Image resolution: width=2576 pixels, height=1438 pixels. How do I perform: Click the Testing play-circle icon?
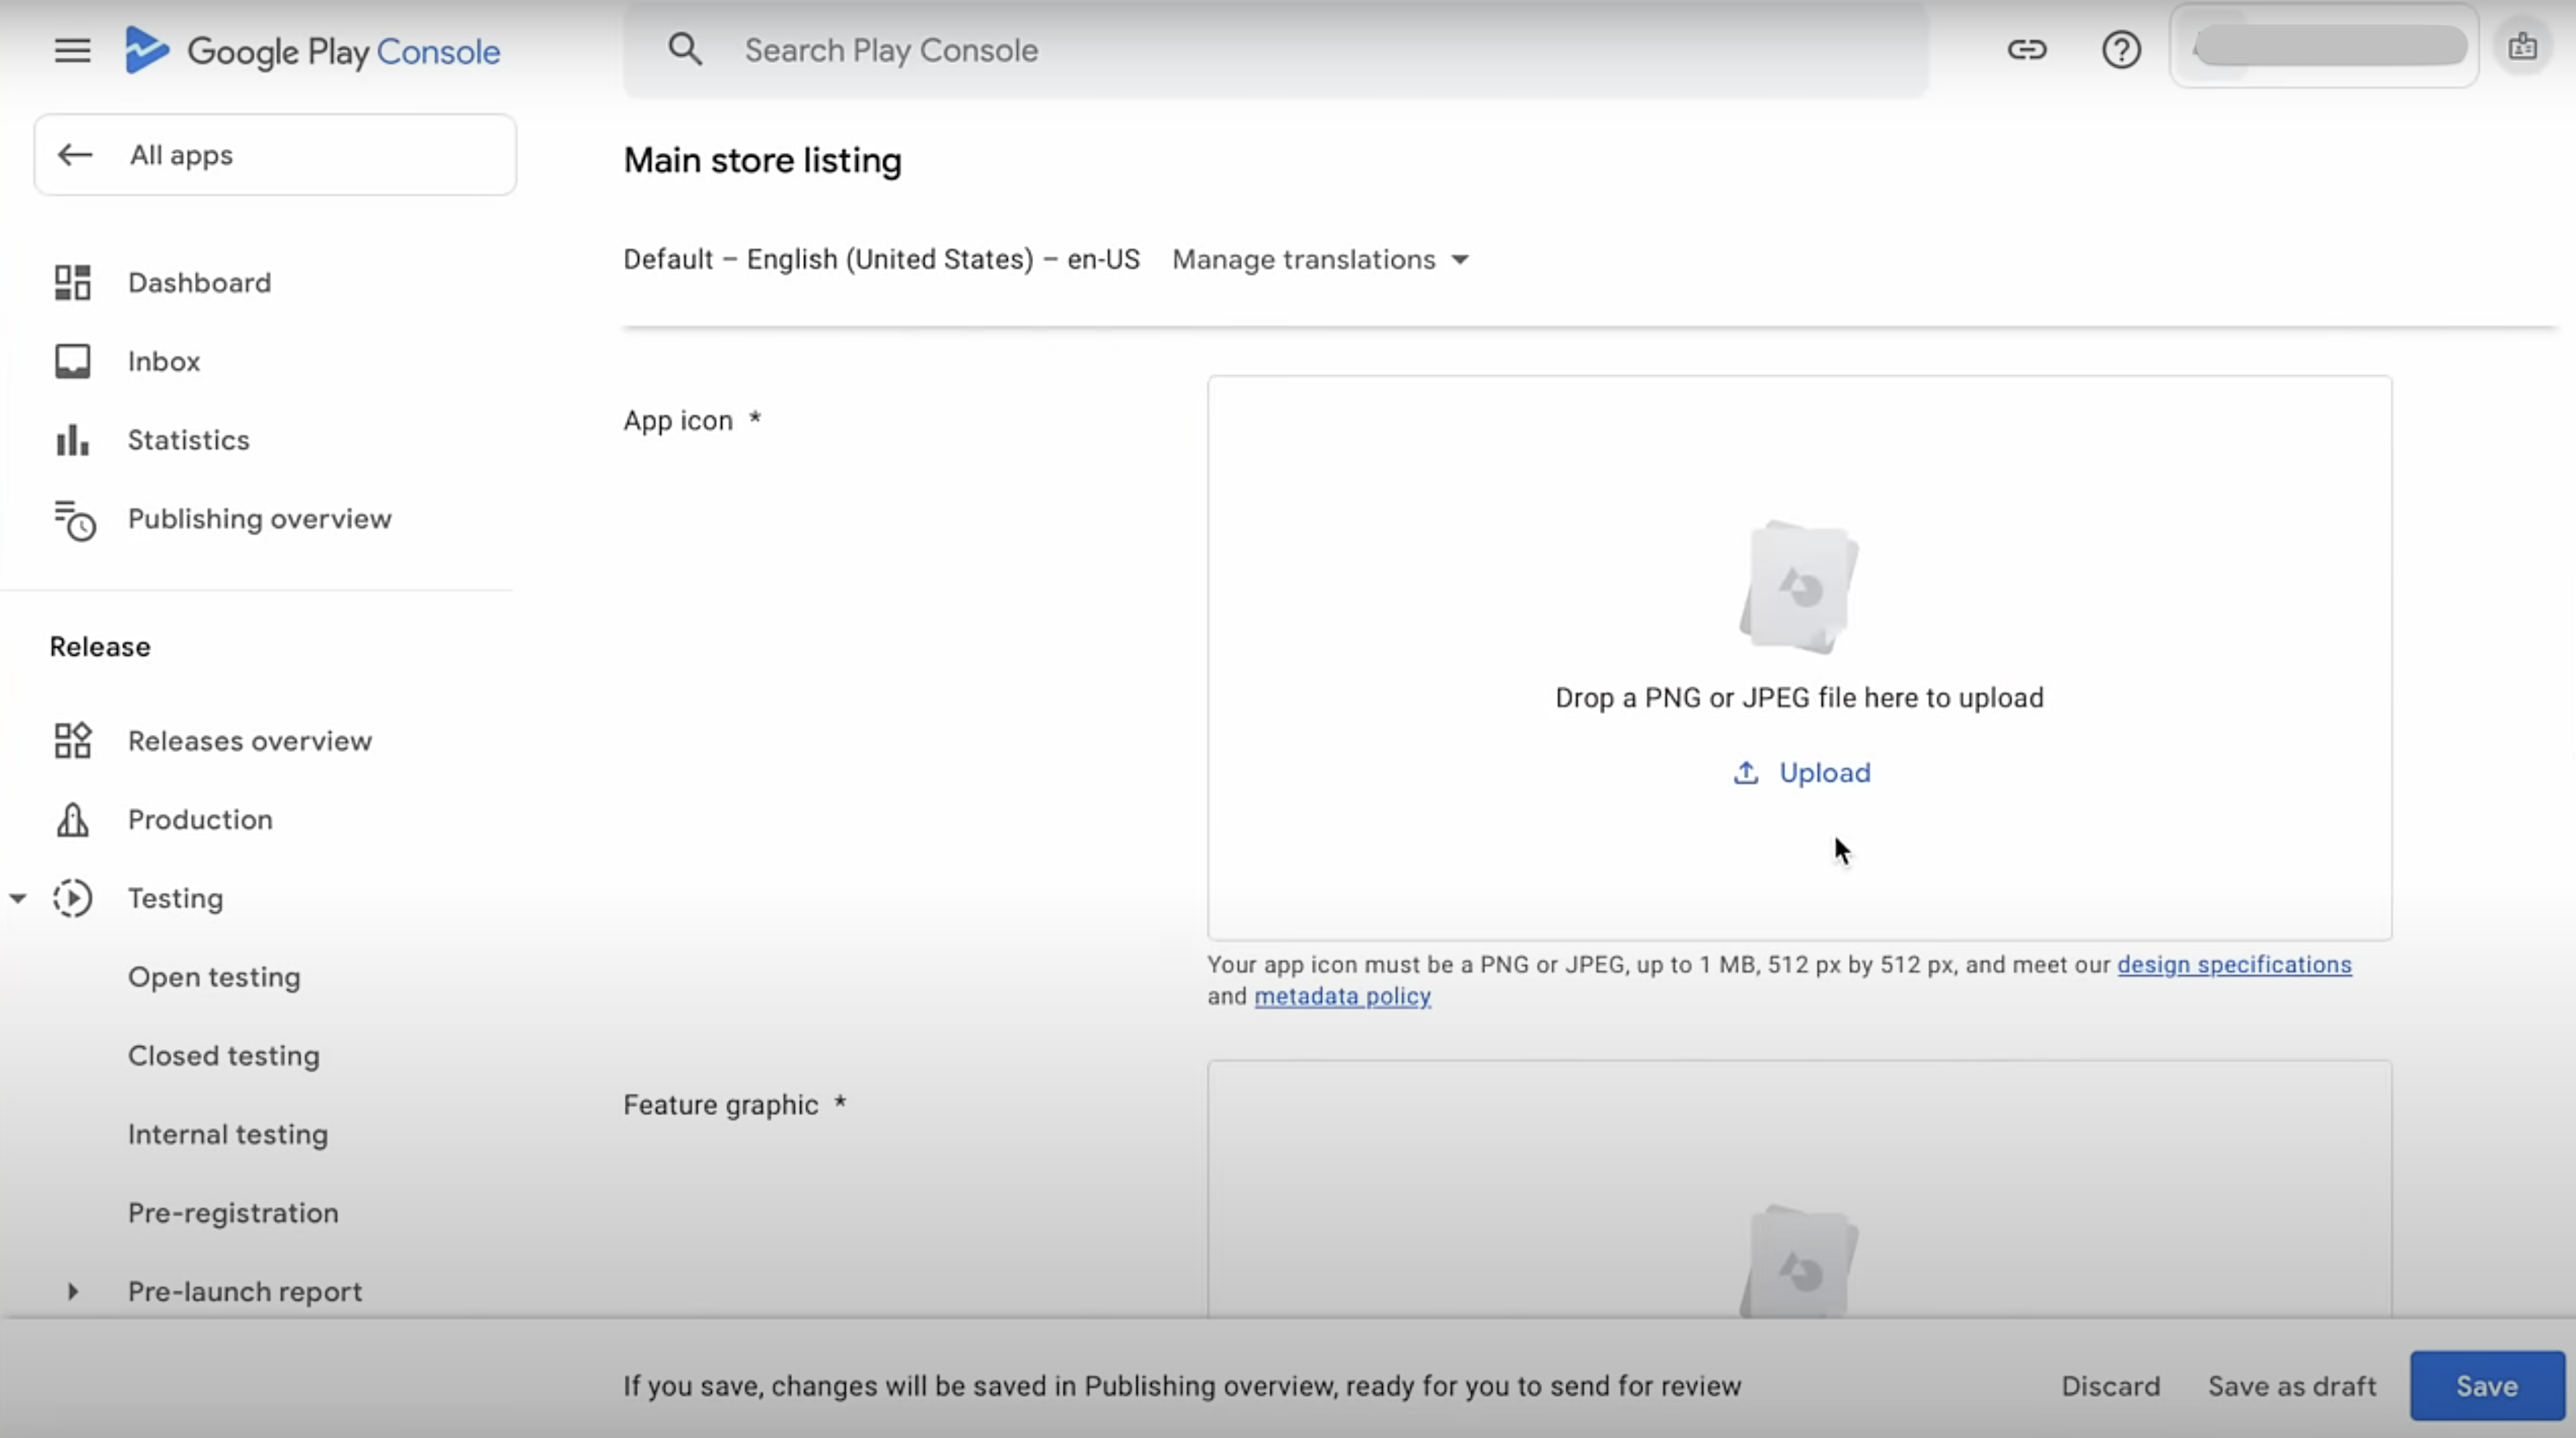(x=72, y=898)
